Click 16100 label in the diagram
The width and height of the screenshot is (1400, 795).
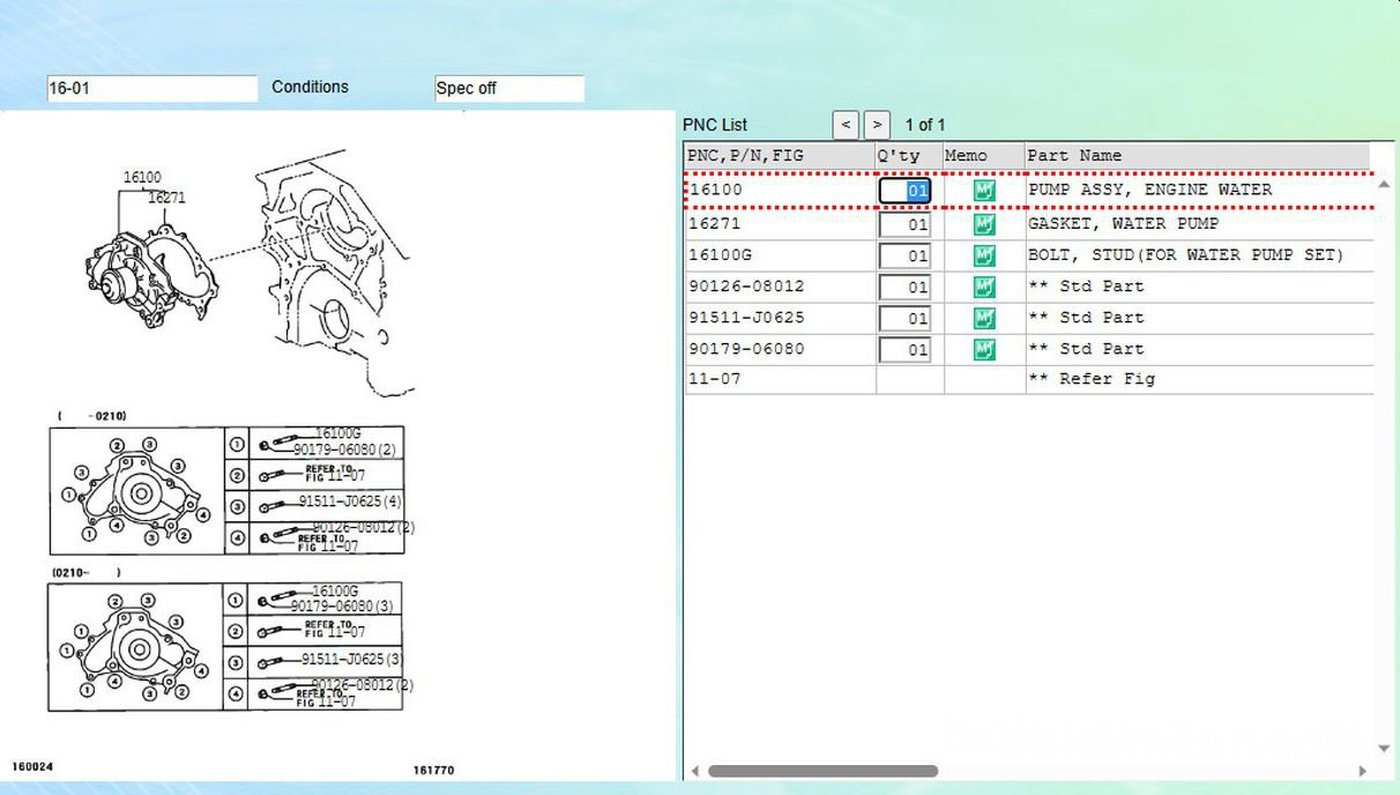coord(142,178)
